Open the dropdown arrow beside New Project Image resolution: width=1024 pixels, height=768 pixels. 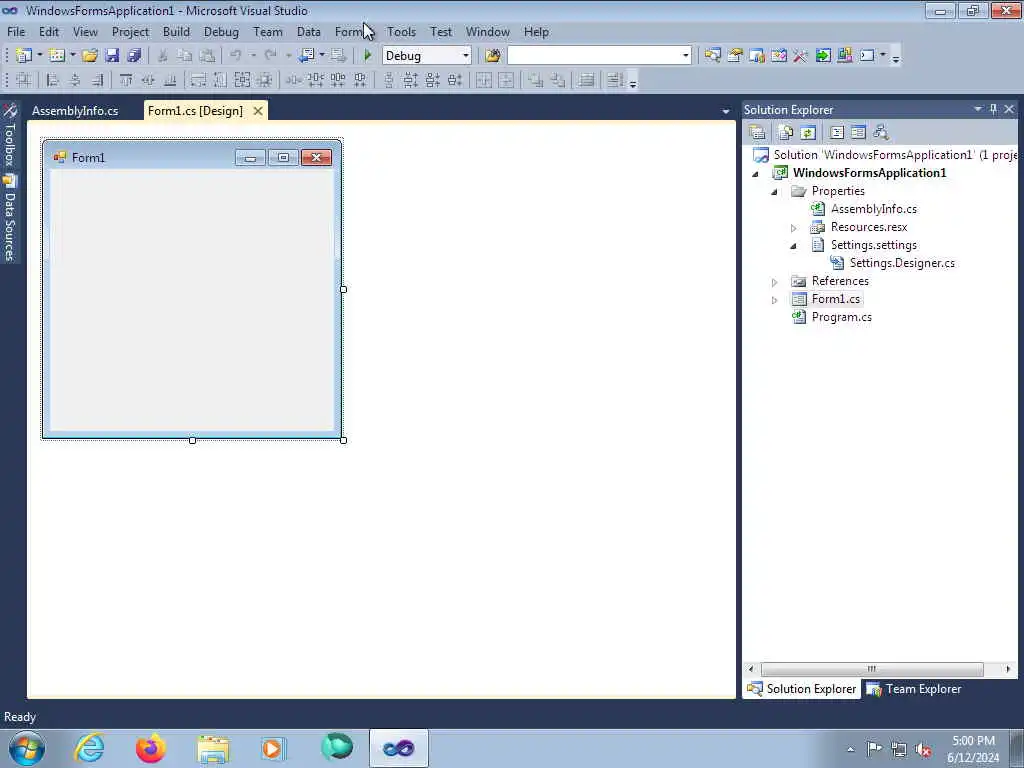click(39, 56)
